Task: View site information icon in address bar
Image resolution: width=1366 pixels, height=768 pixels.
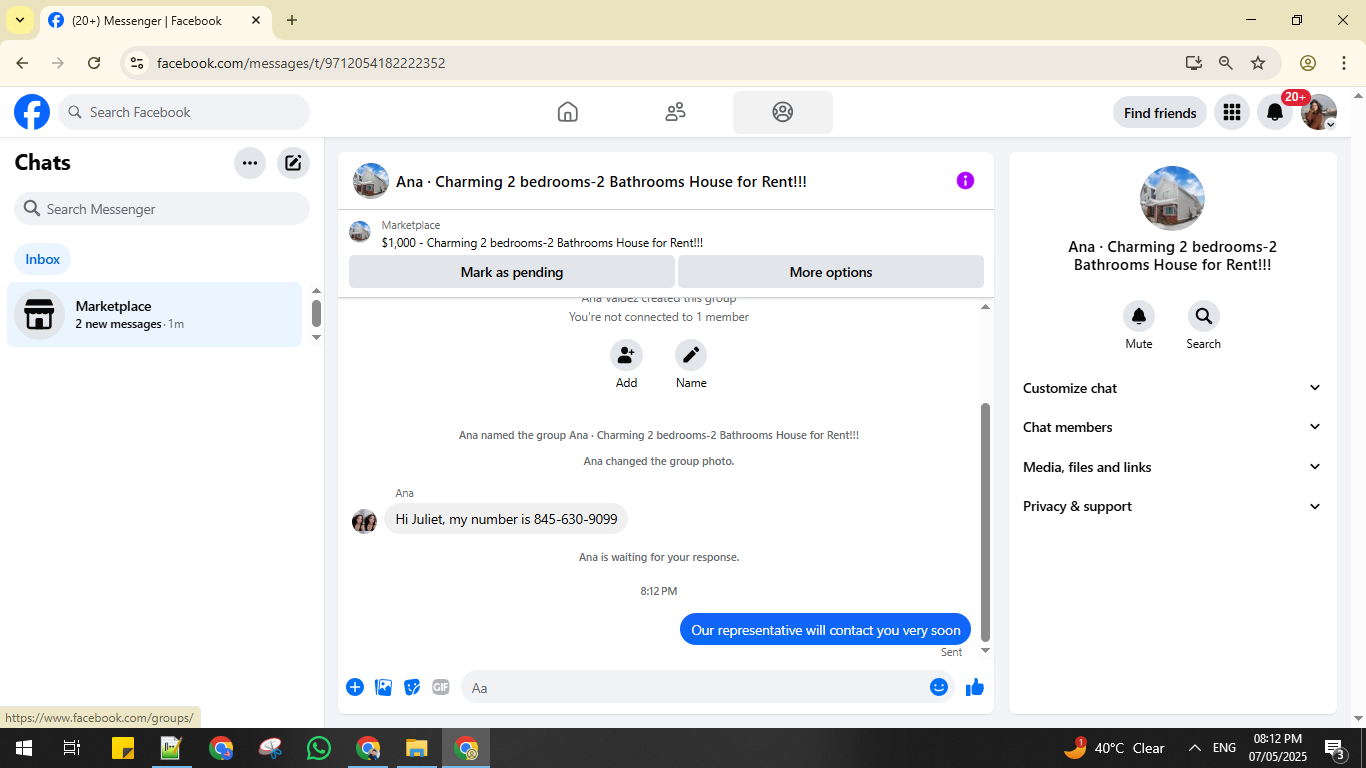Action: (137, 63)
